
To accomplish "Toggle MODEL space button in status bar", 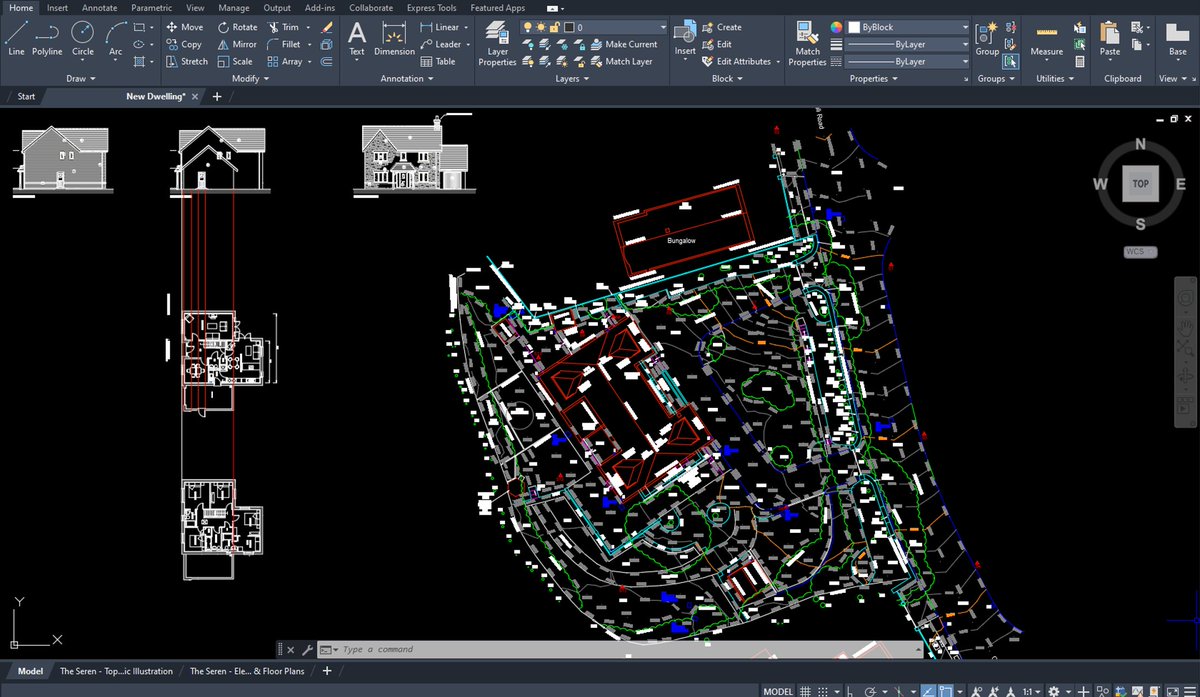I will point(778,691).
